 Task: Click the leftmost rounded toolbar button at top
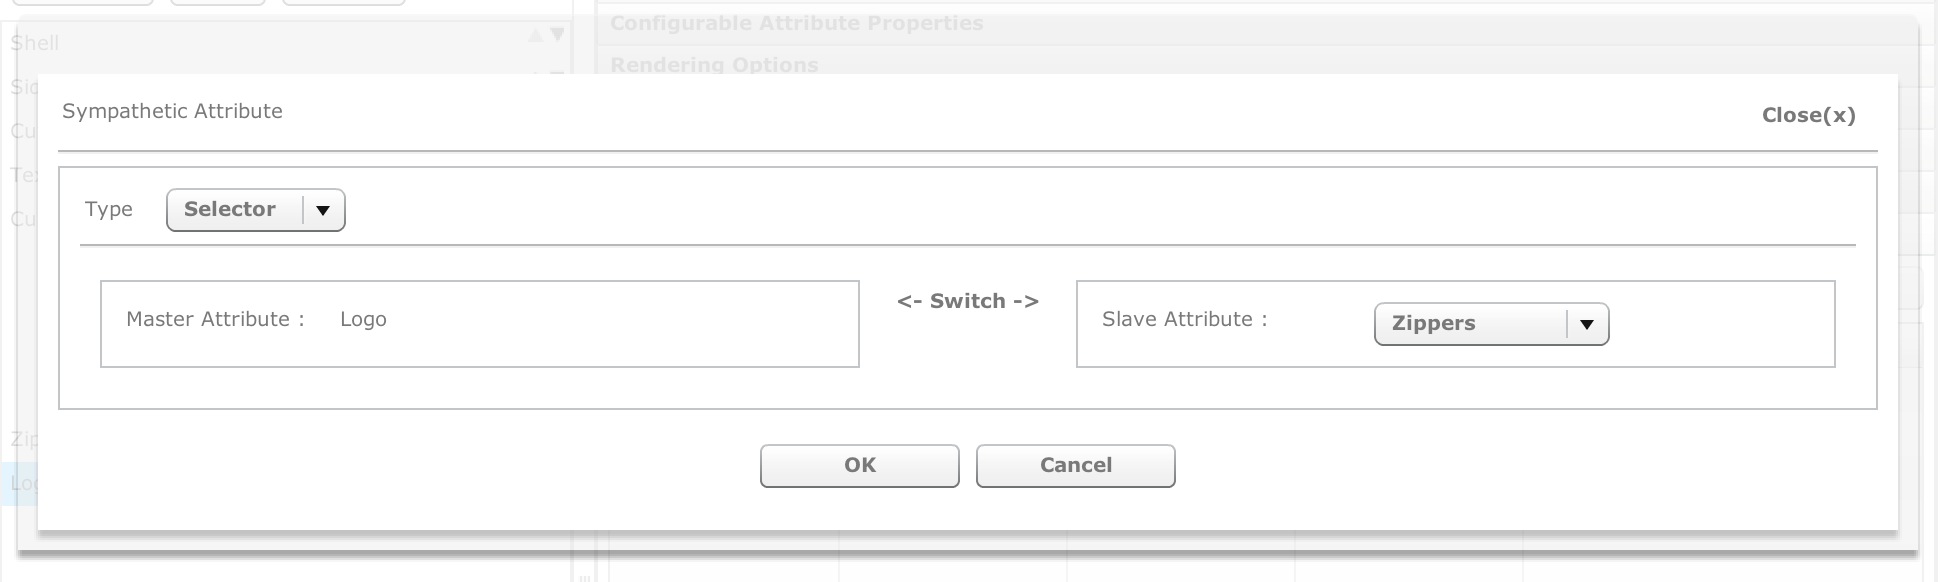80,3
